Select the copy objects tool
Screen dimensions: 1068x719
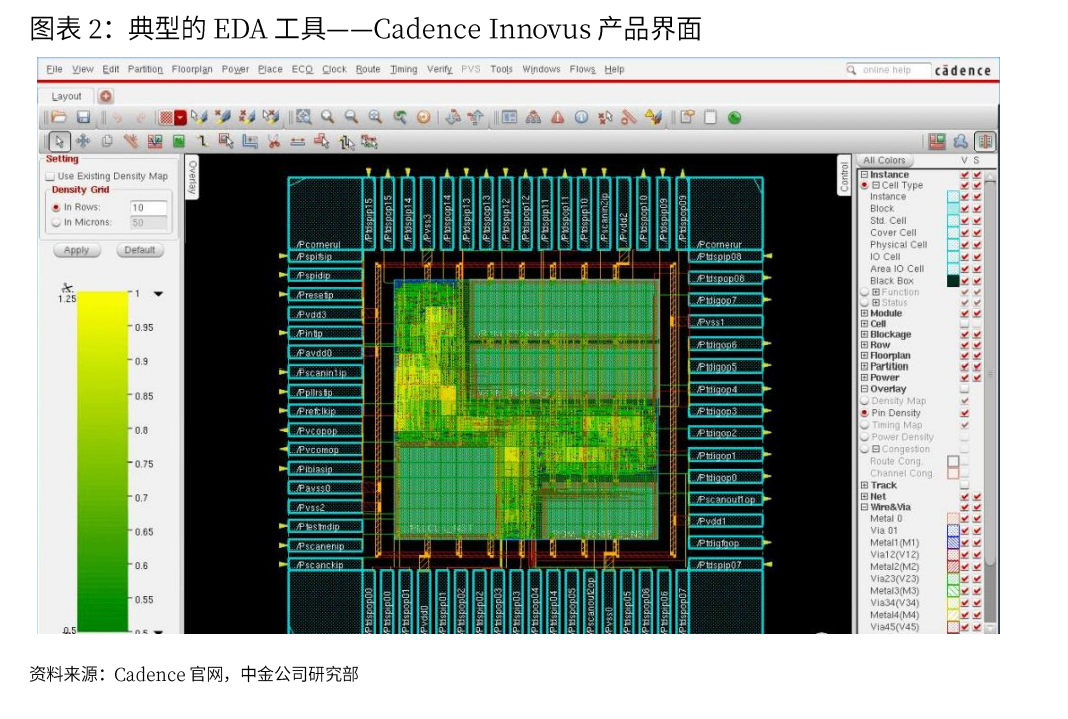tap(107, 142)
